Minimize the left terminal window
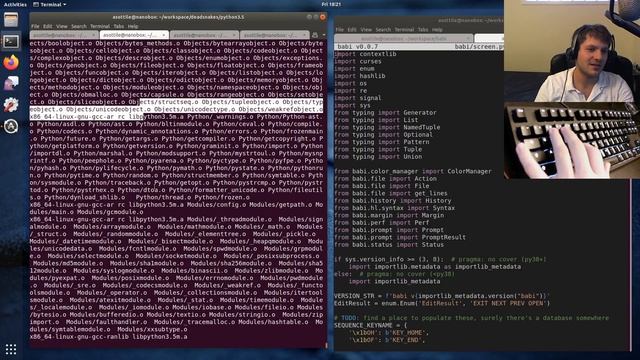This screenshot has width=640, height=360. point(309,17)
